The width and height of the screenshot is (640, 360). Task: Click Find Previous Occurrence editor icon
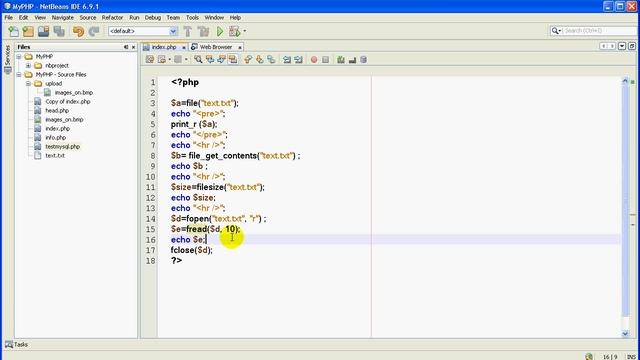[210, 60]
